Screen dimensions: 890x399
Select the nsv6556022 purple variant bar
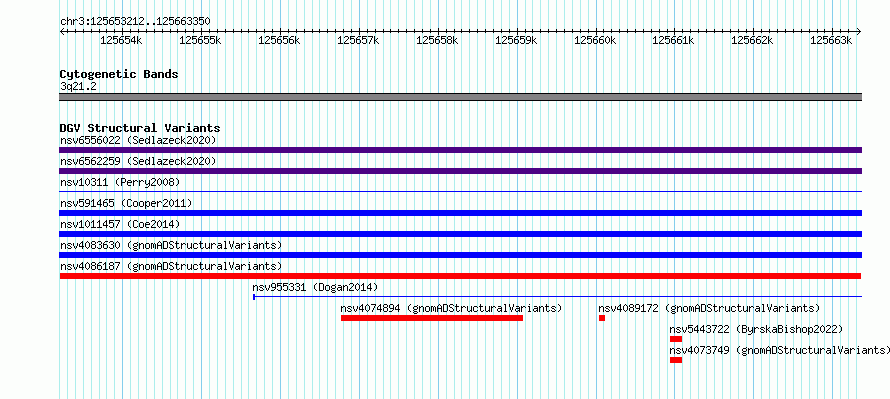coord(460,150)
